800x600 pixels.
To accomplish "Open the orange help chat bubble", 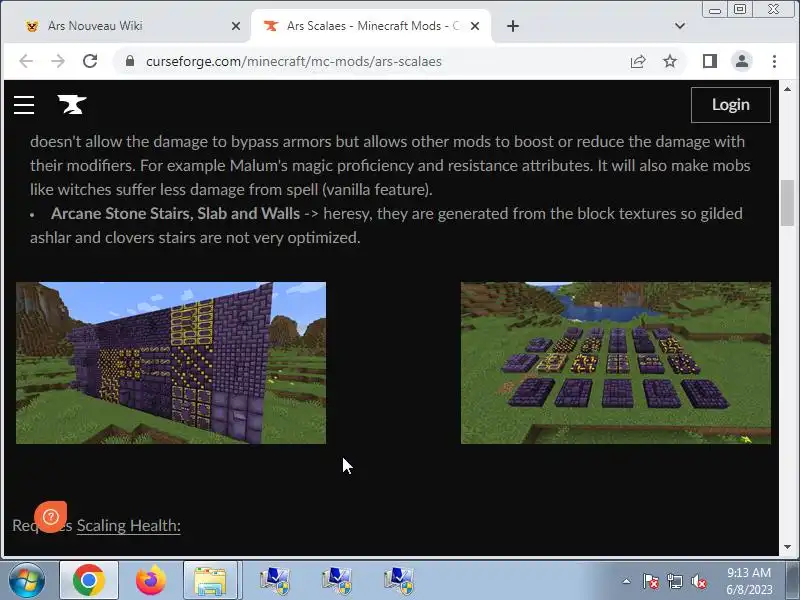I will tap(51, 516).
